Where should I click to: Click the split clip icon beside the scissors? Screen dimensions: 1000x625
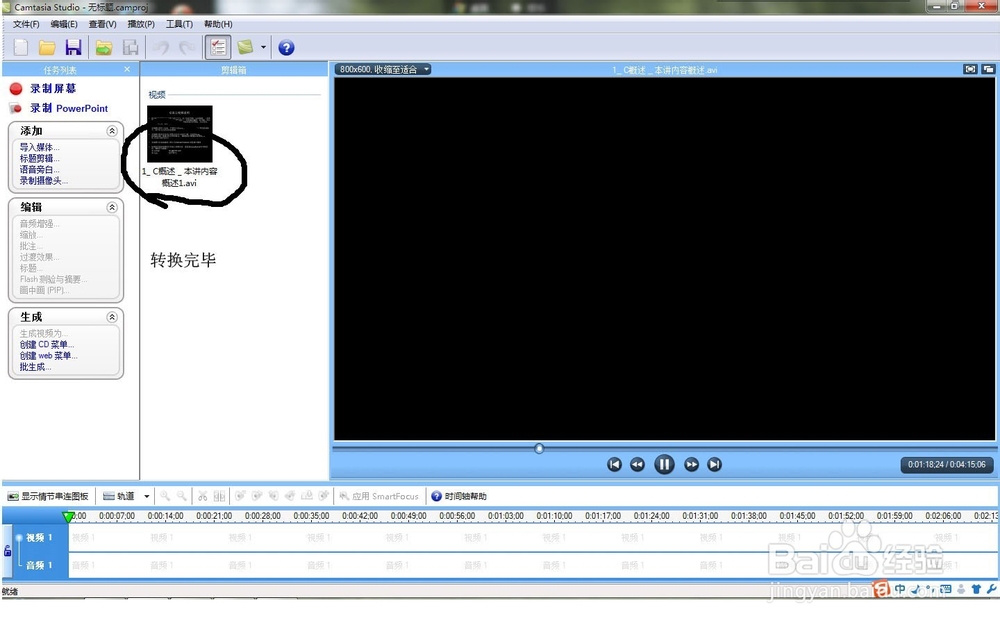[x=219, y=496]
